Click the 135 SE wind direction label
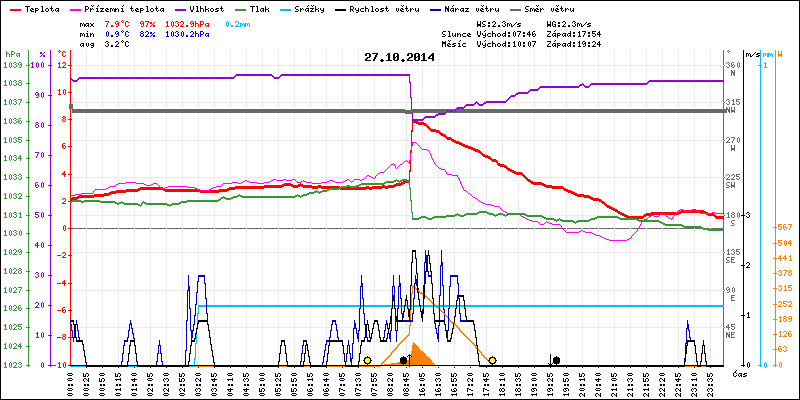This screenshot has height=400, width=800. 733,256
